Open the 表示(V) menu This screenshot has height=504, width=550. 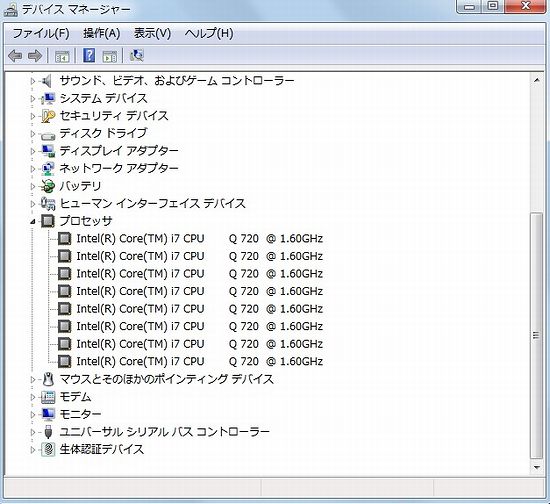pos(152,34)
